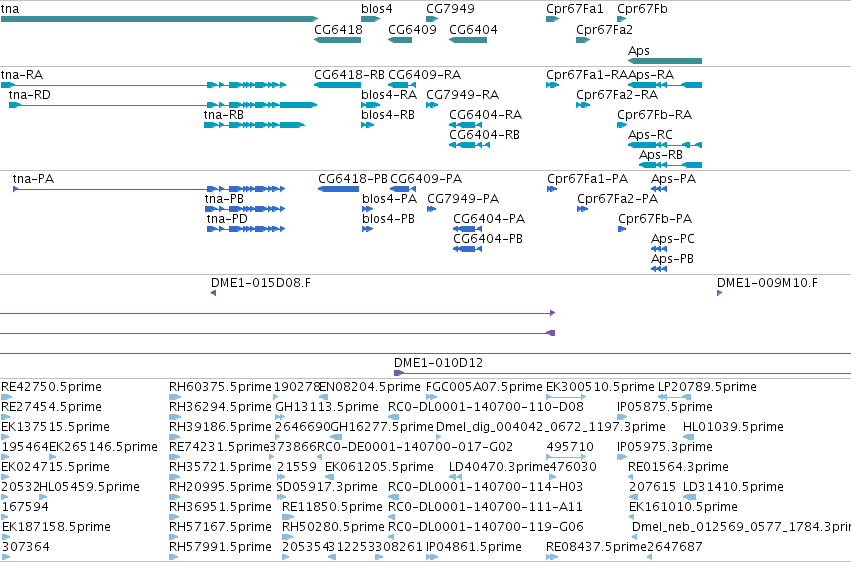
Task: Click the Aps-RB transcript label
Action: [x=661, y=155]
